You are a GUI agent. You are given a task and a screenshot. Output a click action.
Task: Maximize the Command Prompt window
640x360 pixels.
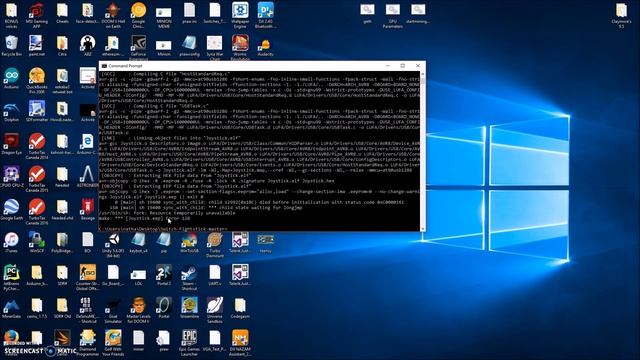(402, 65)
